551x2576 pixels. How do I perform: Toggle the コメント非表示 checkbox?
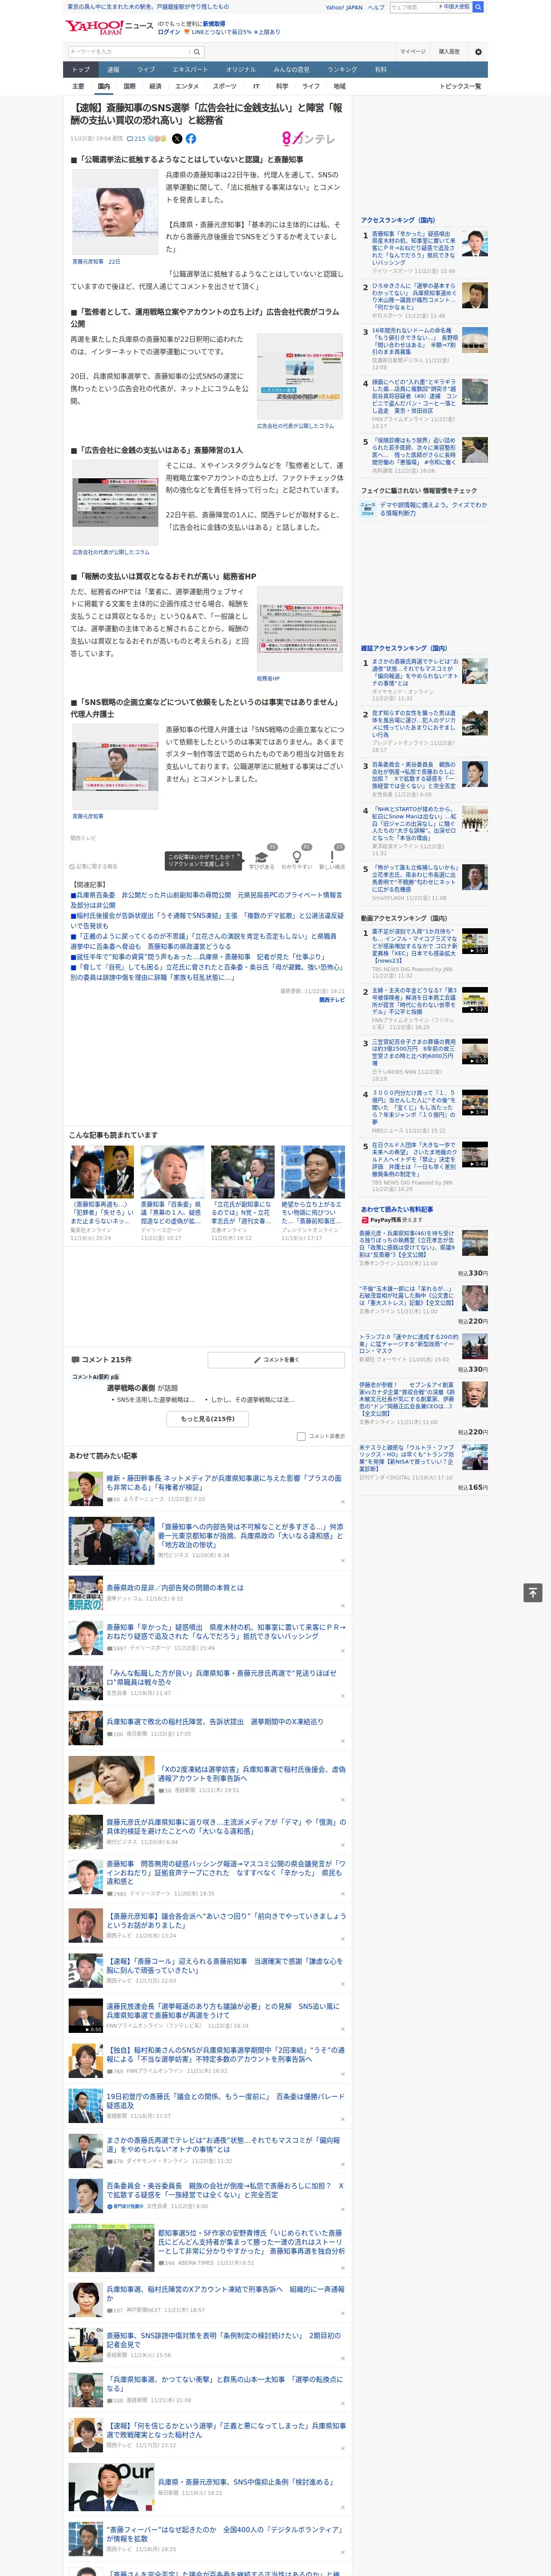click(301, 1436)
